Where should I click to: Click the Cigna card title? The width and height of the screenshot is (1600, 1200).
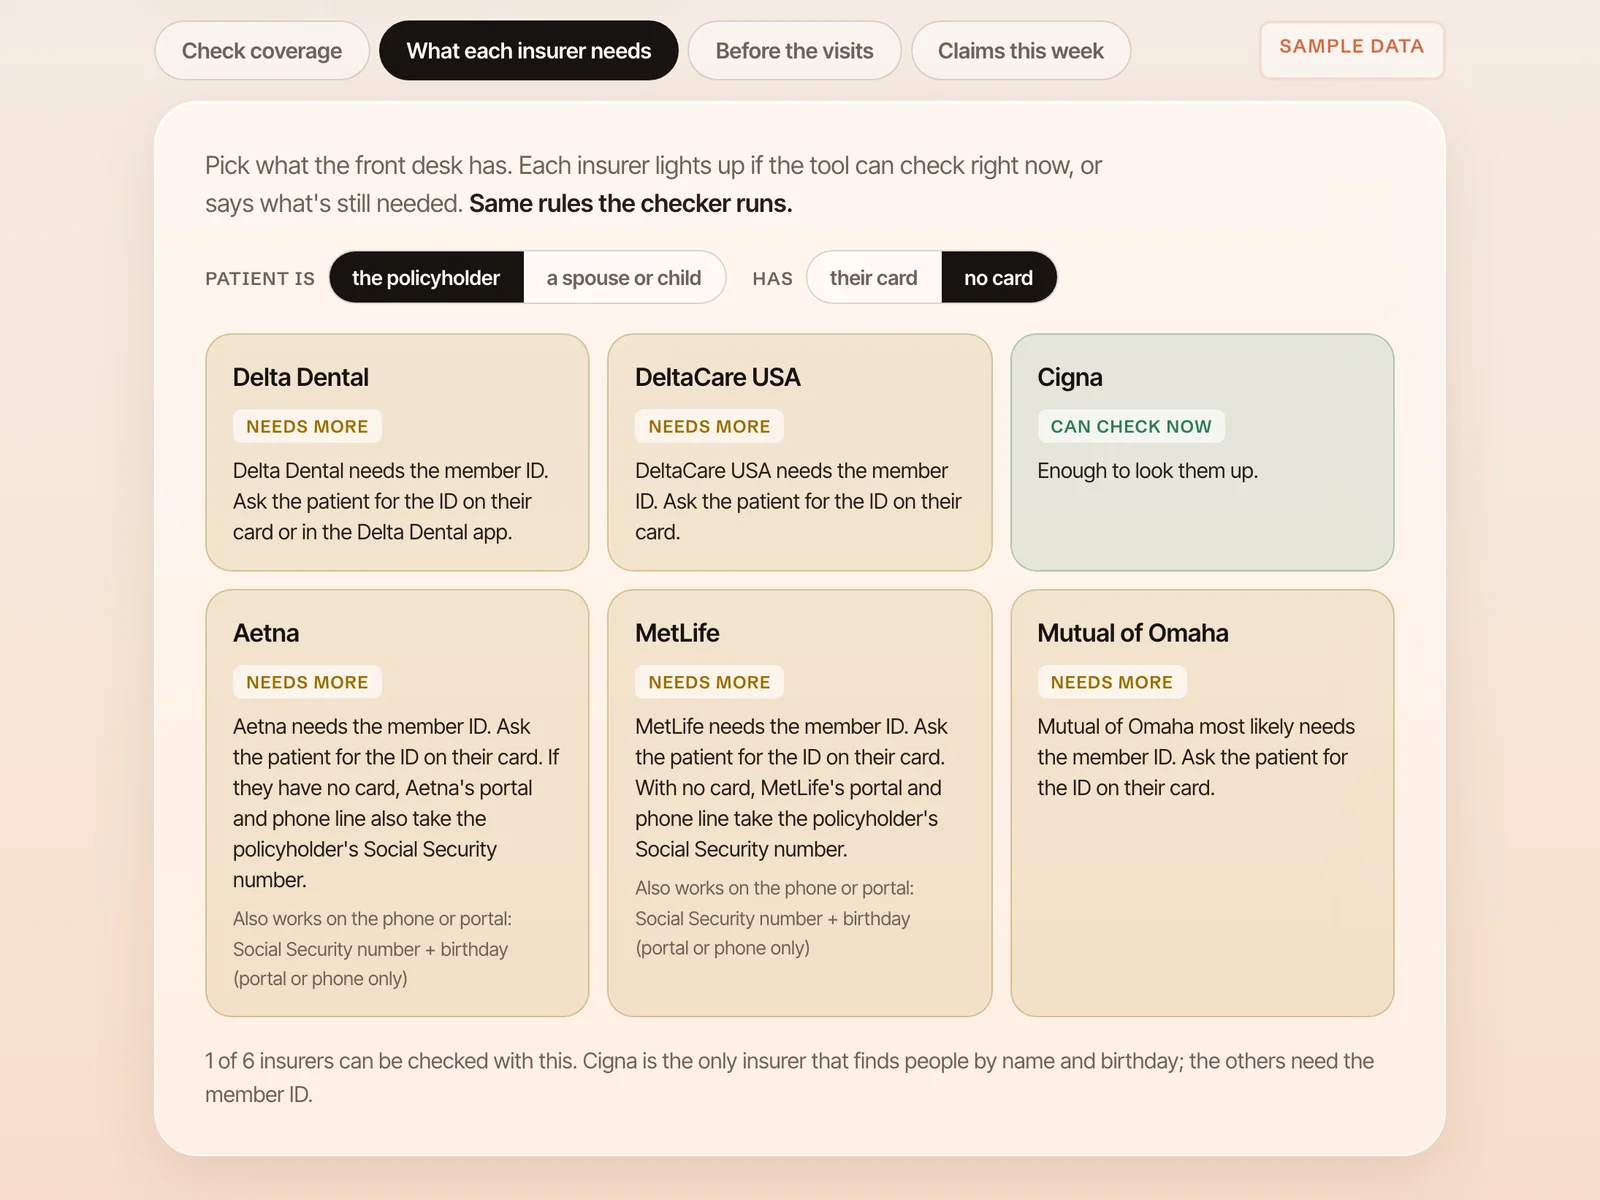coord(1070,377)
